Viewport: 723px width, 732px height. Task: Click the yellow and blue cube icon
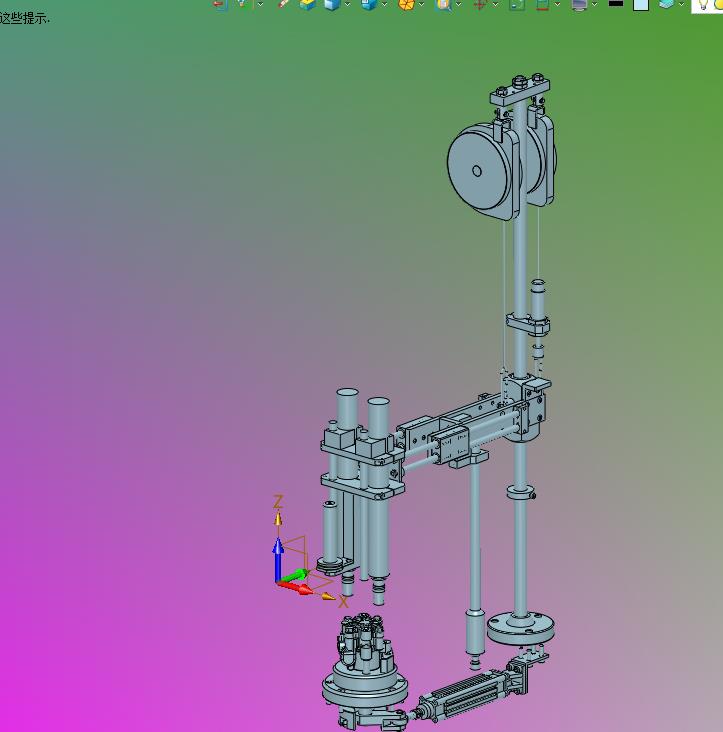pyautogui.click(x=308, y=4)
